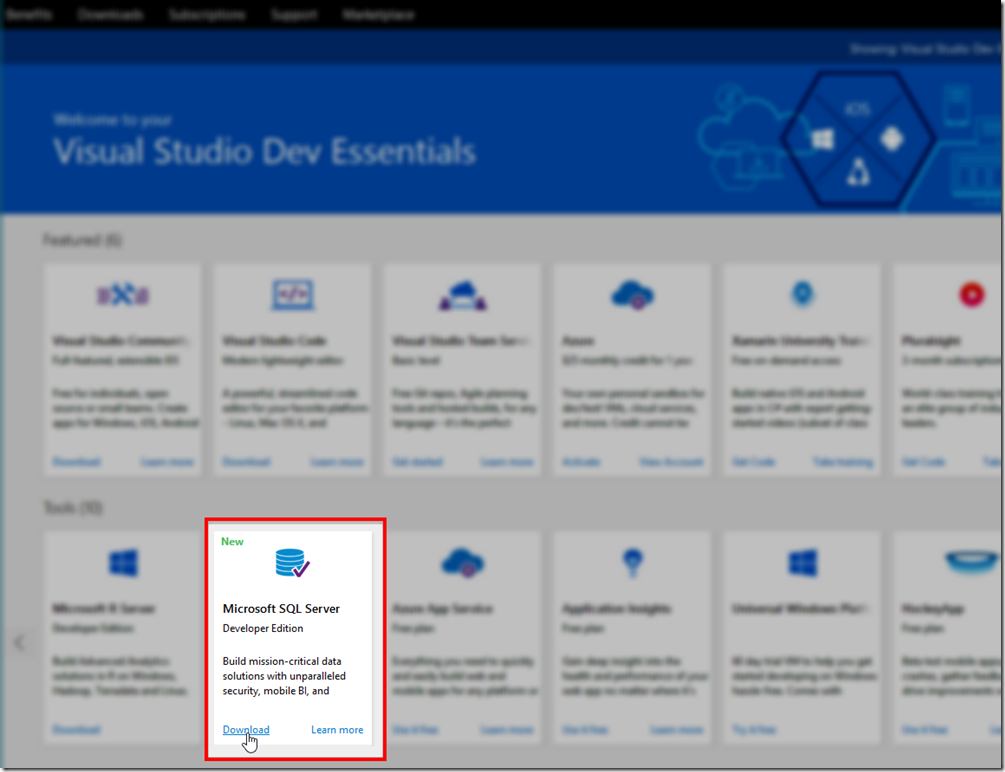Click Try it free for Universal Windows Platform
The width and height of the screenshot is (1005, 772).
coord(754,730)
